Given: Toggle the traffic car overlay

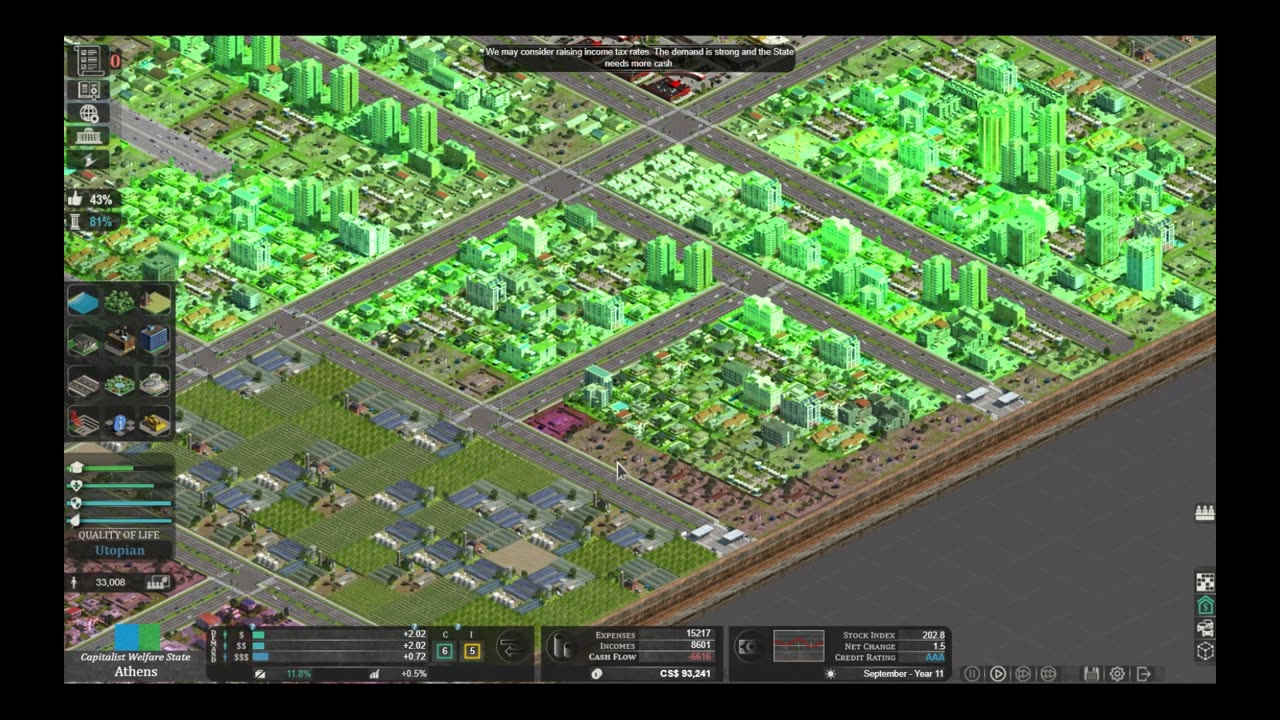Looking at the screenshot, I should 1205,629.
